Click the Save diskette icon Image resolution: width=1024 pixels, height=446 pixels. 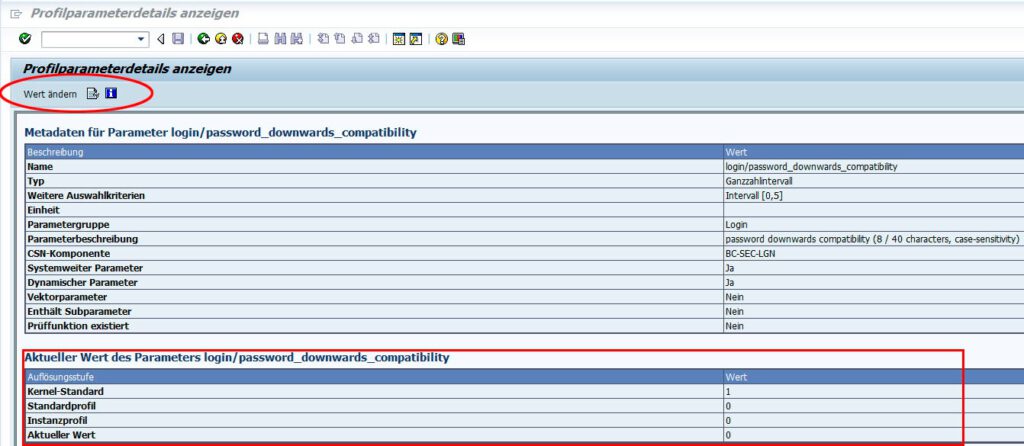click(x=178, y=39)
